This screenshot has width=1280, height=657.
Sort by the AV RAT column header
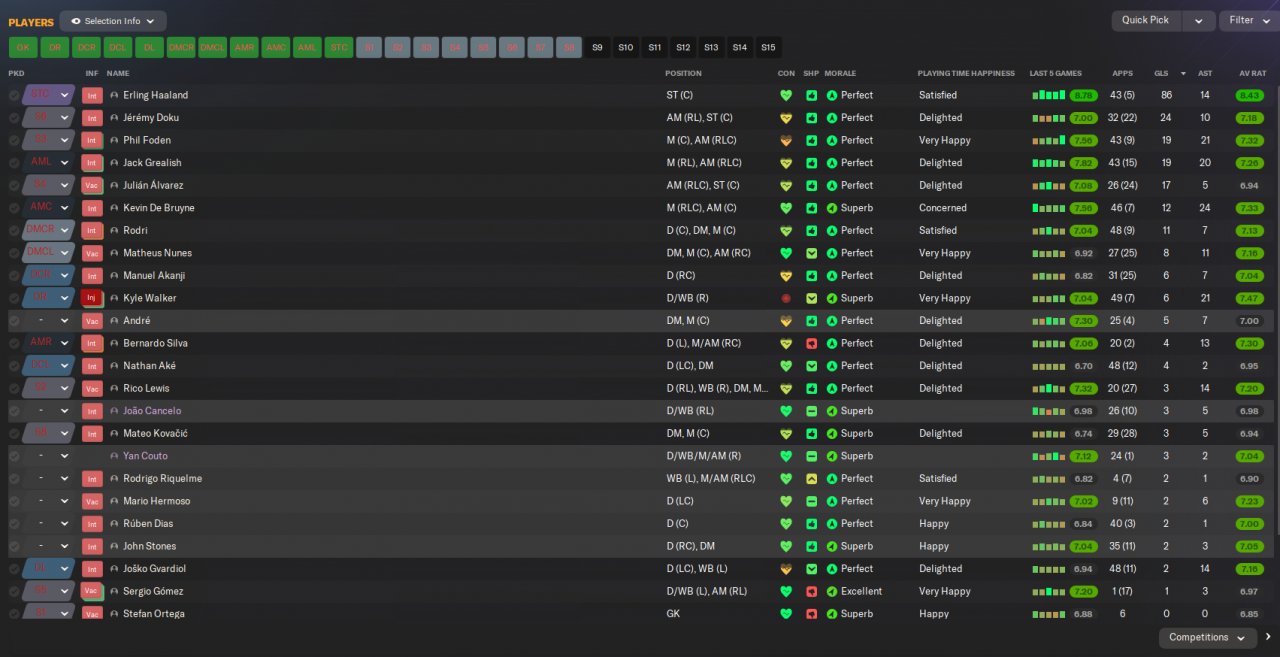(x=1253, y=73)
